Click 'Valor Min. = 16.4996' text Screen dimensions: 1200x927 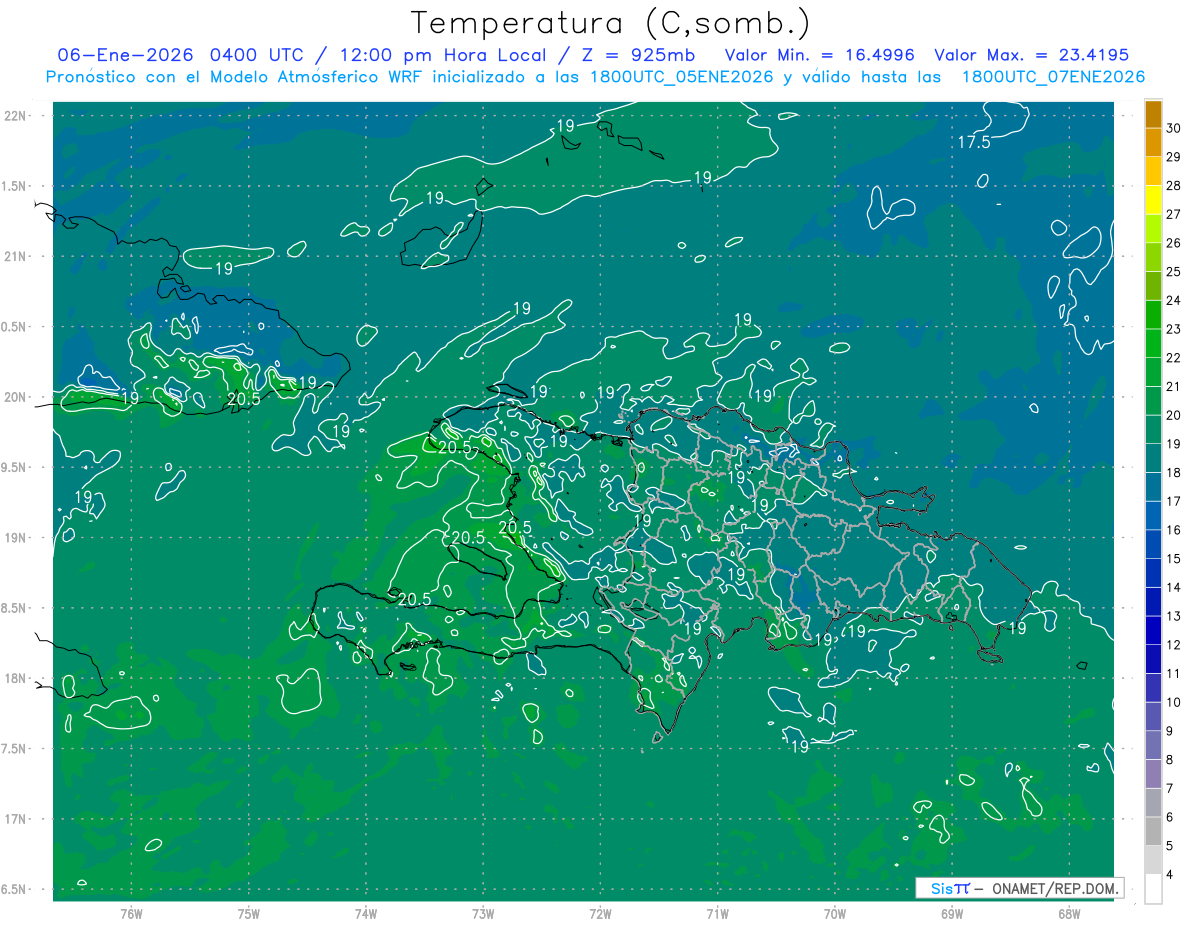(x=819, y=55)
